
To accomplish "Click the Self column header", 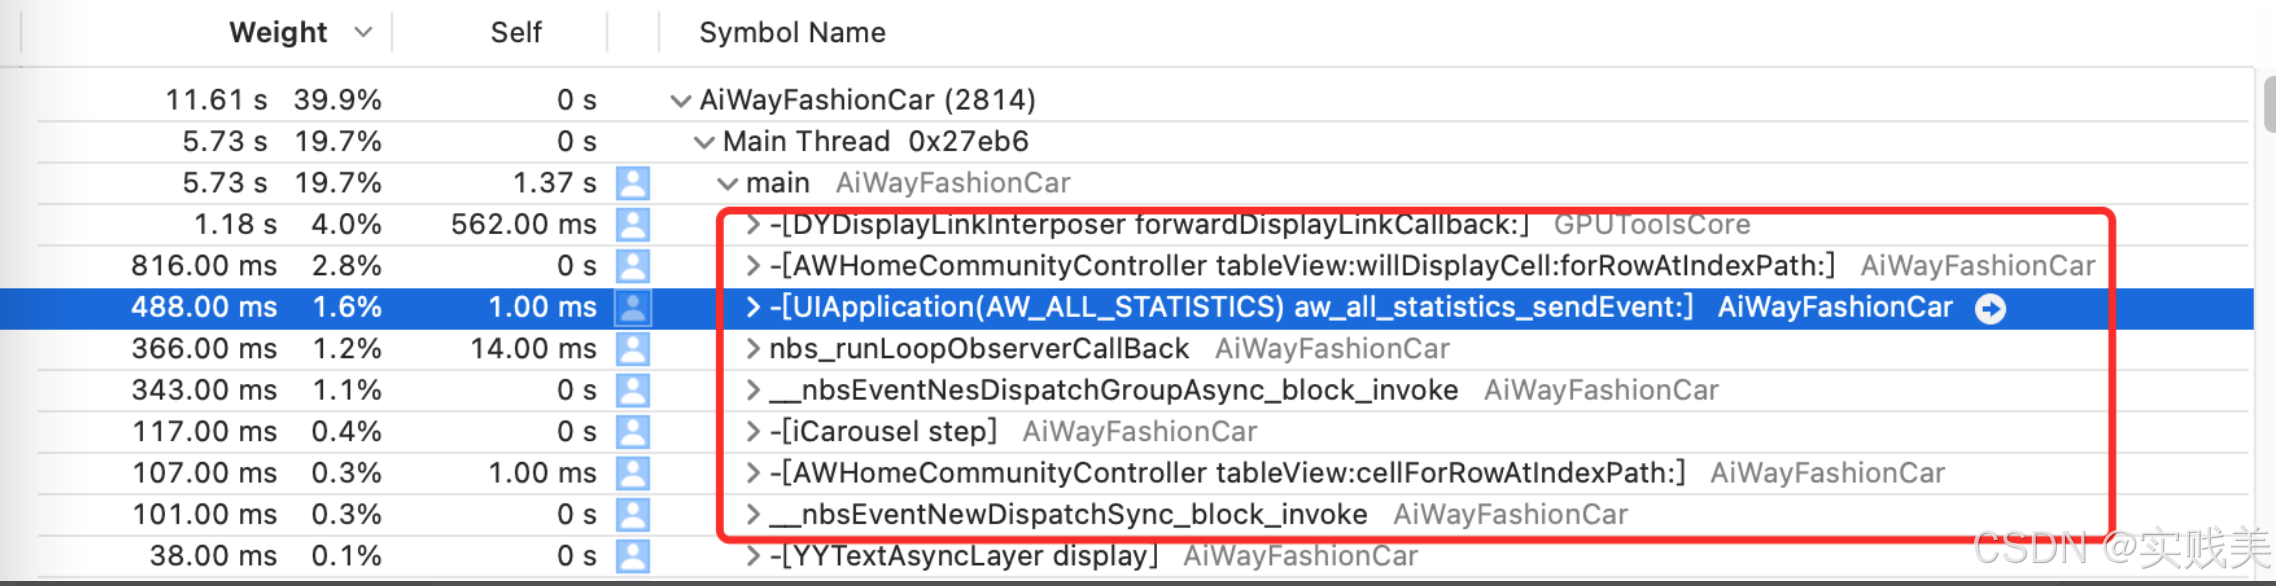I will point(515,31).
